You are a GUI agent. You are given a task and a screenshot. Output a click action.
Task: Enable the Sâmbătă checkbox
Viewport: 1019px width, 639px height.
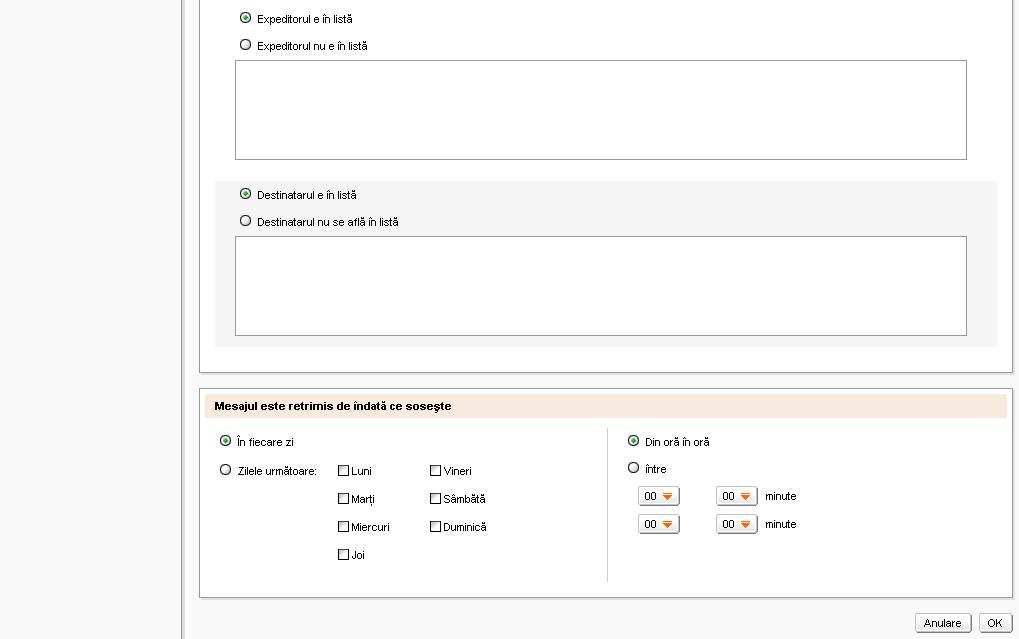coord(436,498)
